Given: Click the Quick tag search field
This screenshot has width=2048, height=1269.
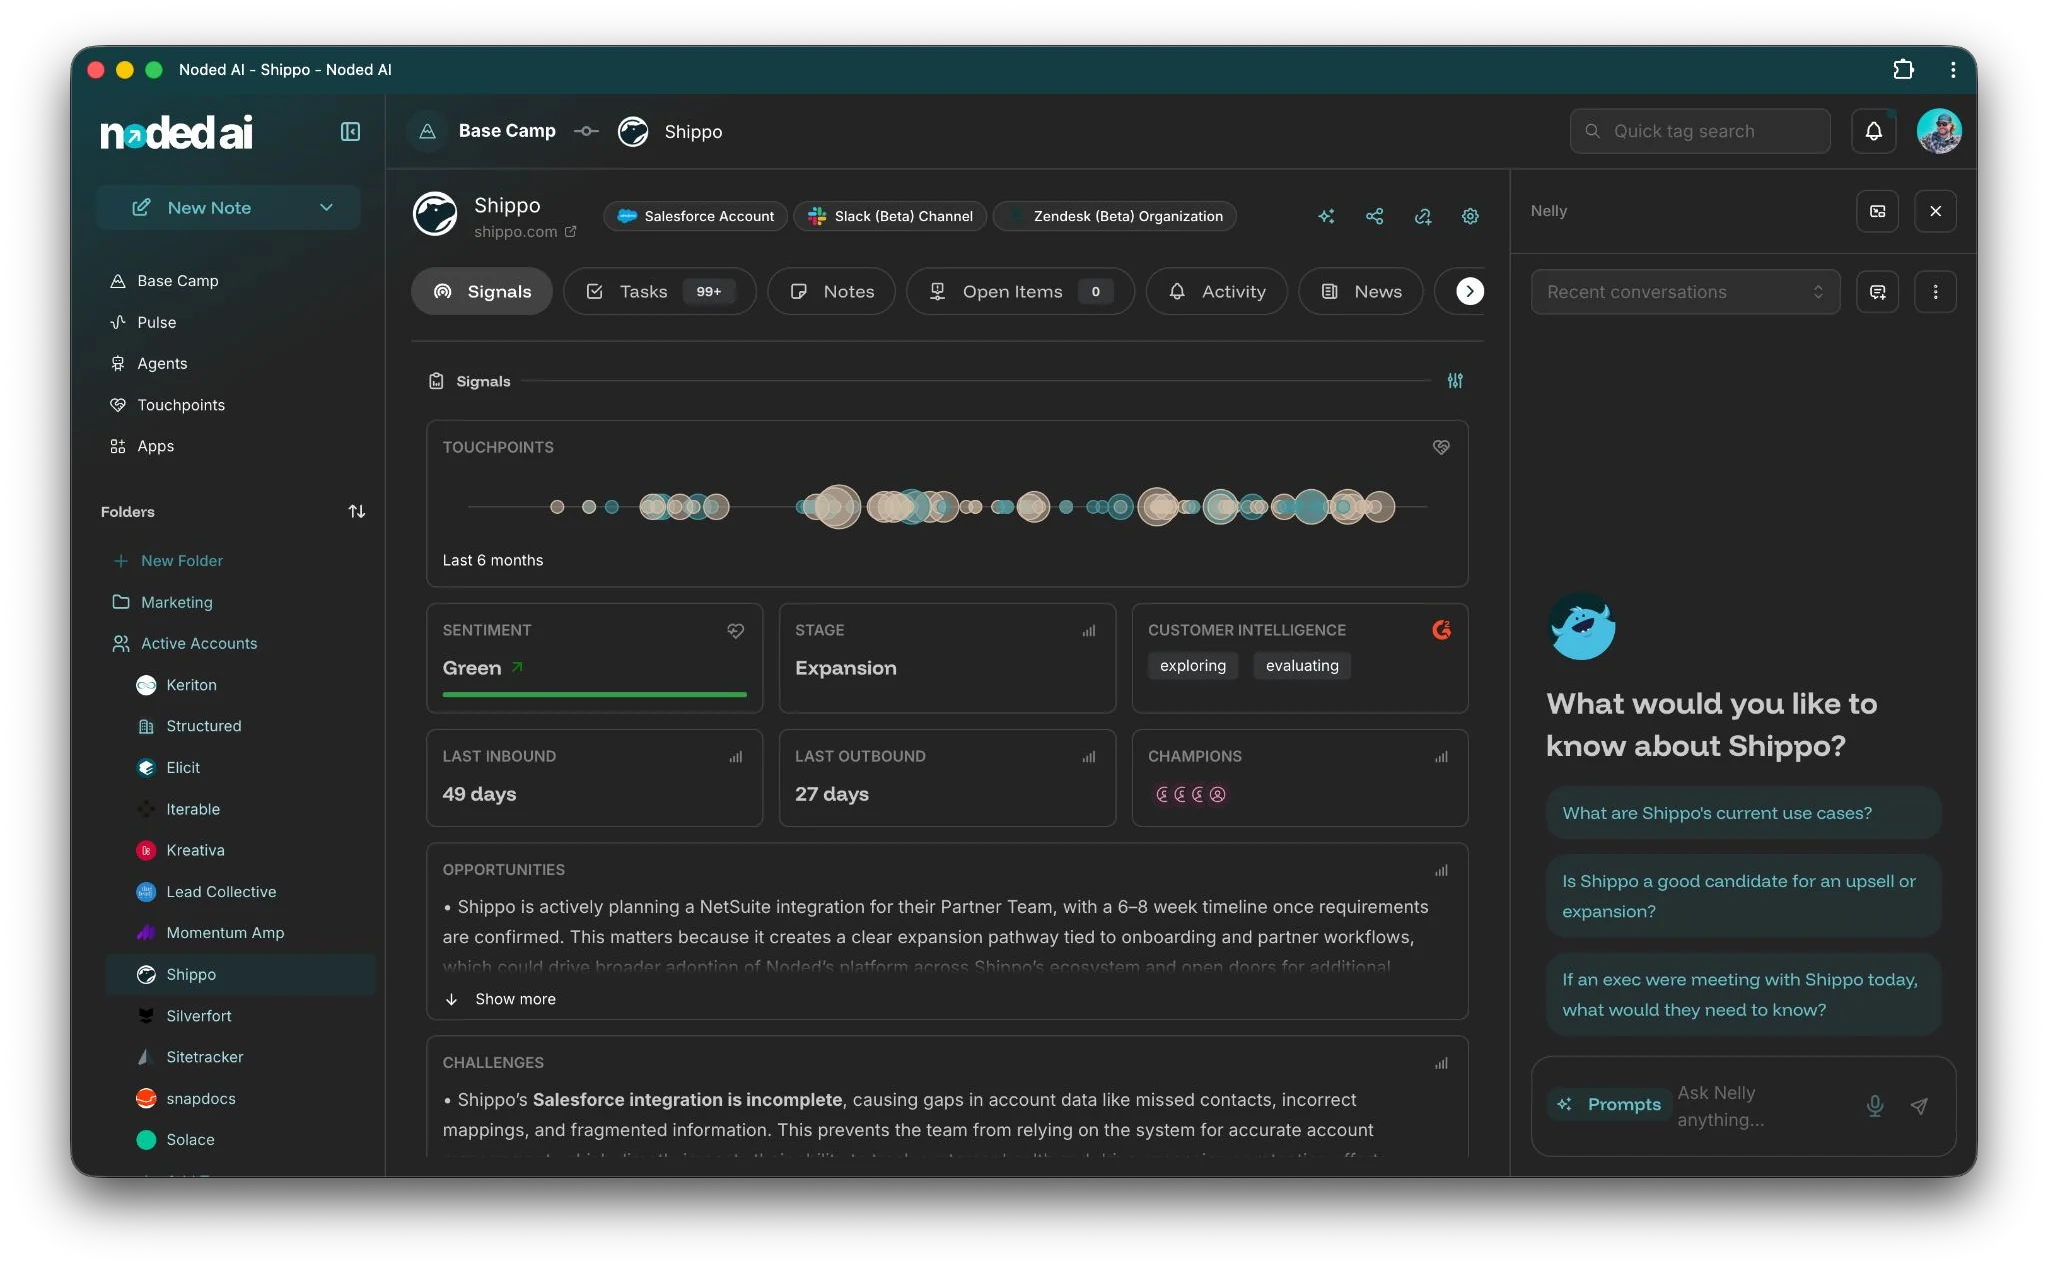Looking at the screenshot, I should (x=1700, y=131).
